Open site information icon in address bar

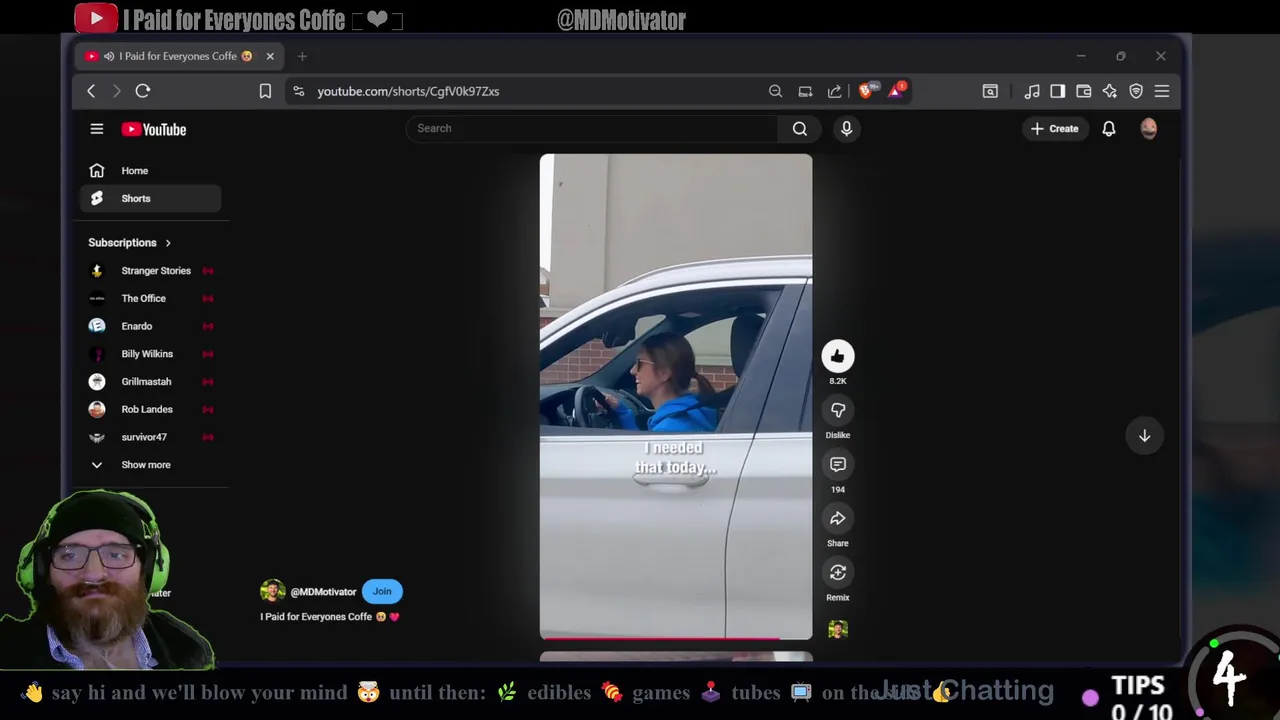pos(298,91)
